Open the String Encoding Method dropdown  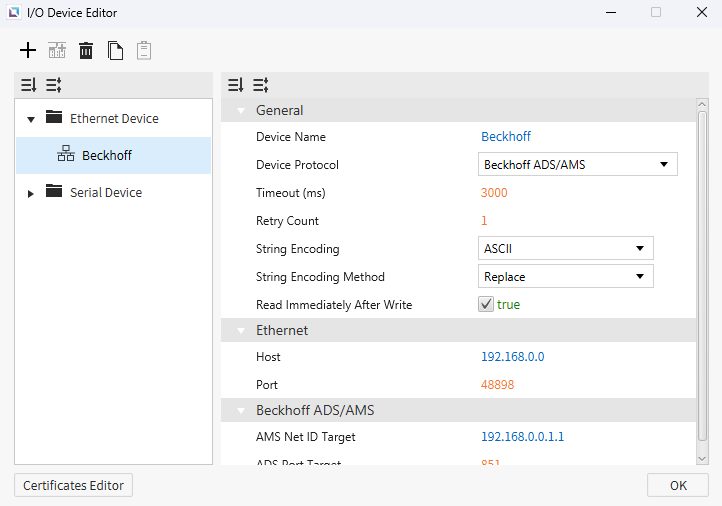[x=565, y=276]
